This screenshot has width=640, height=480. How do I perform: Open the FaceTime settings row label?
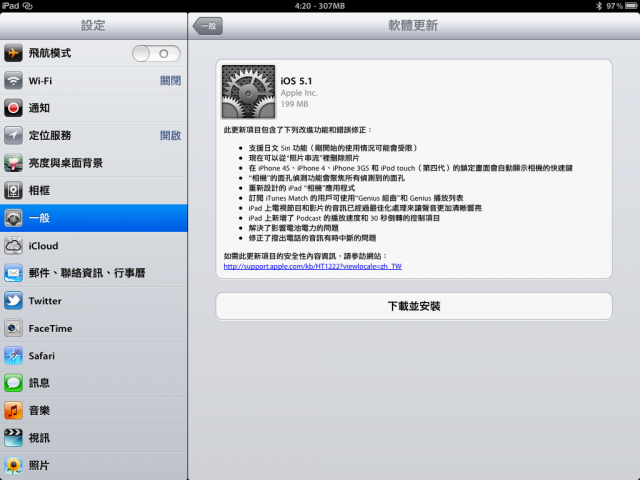tap(50, 328)
